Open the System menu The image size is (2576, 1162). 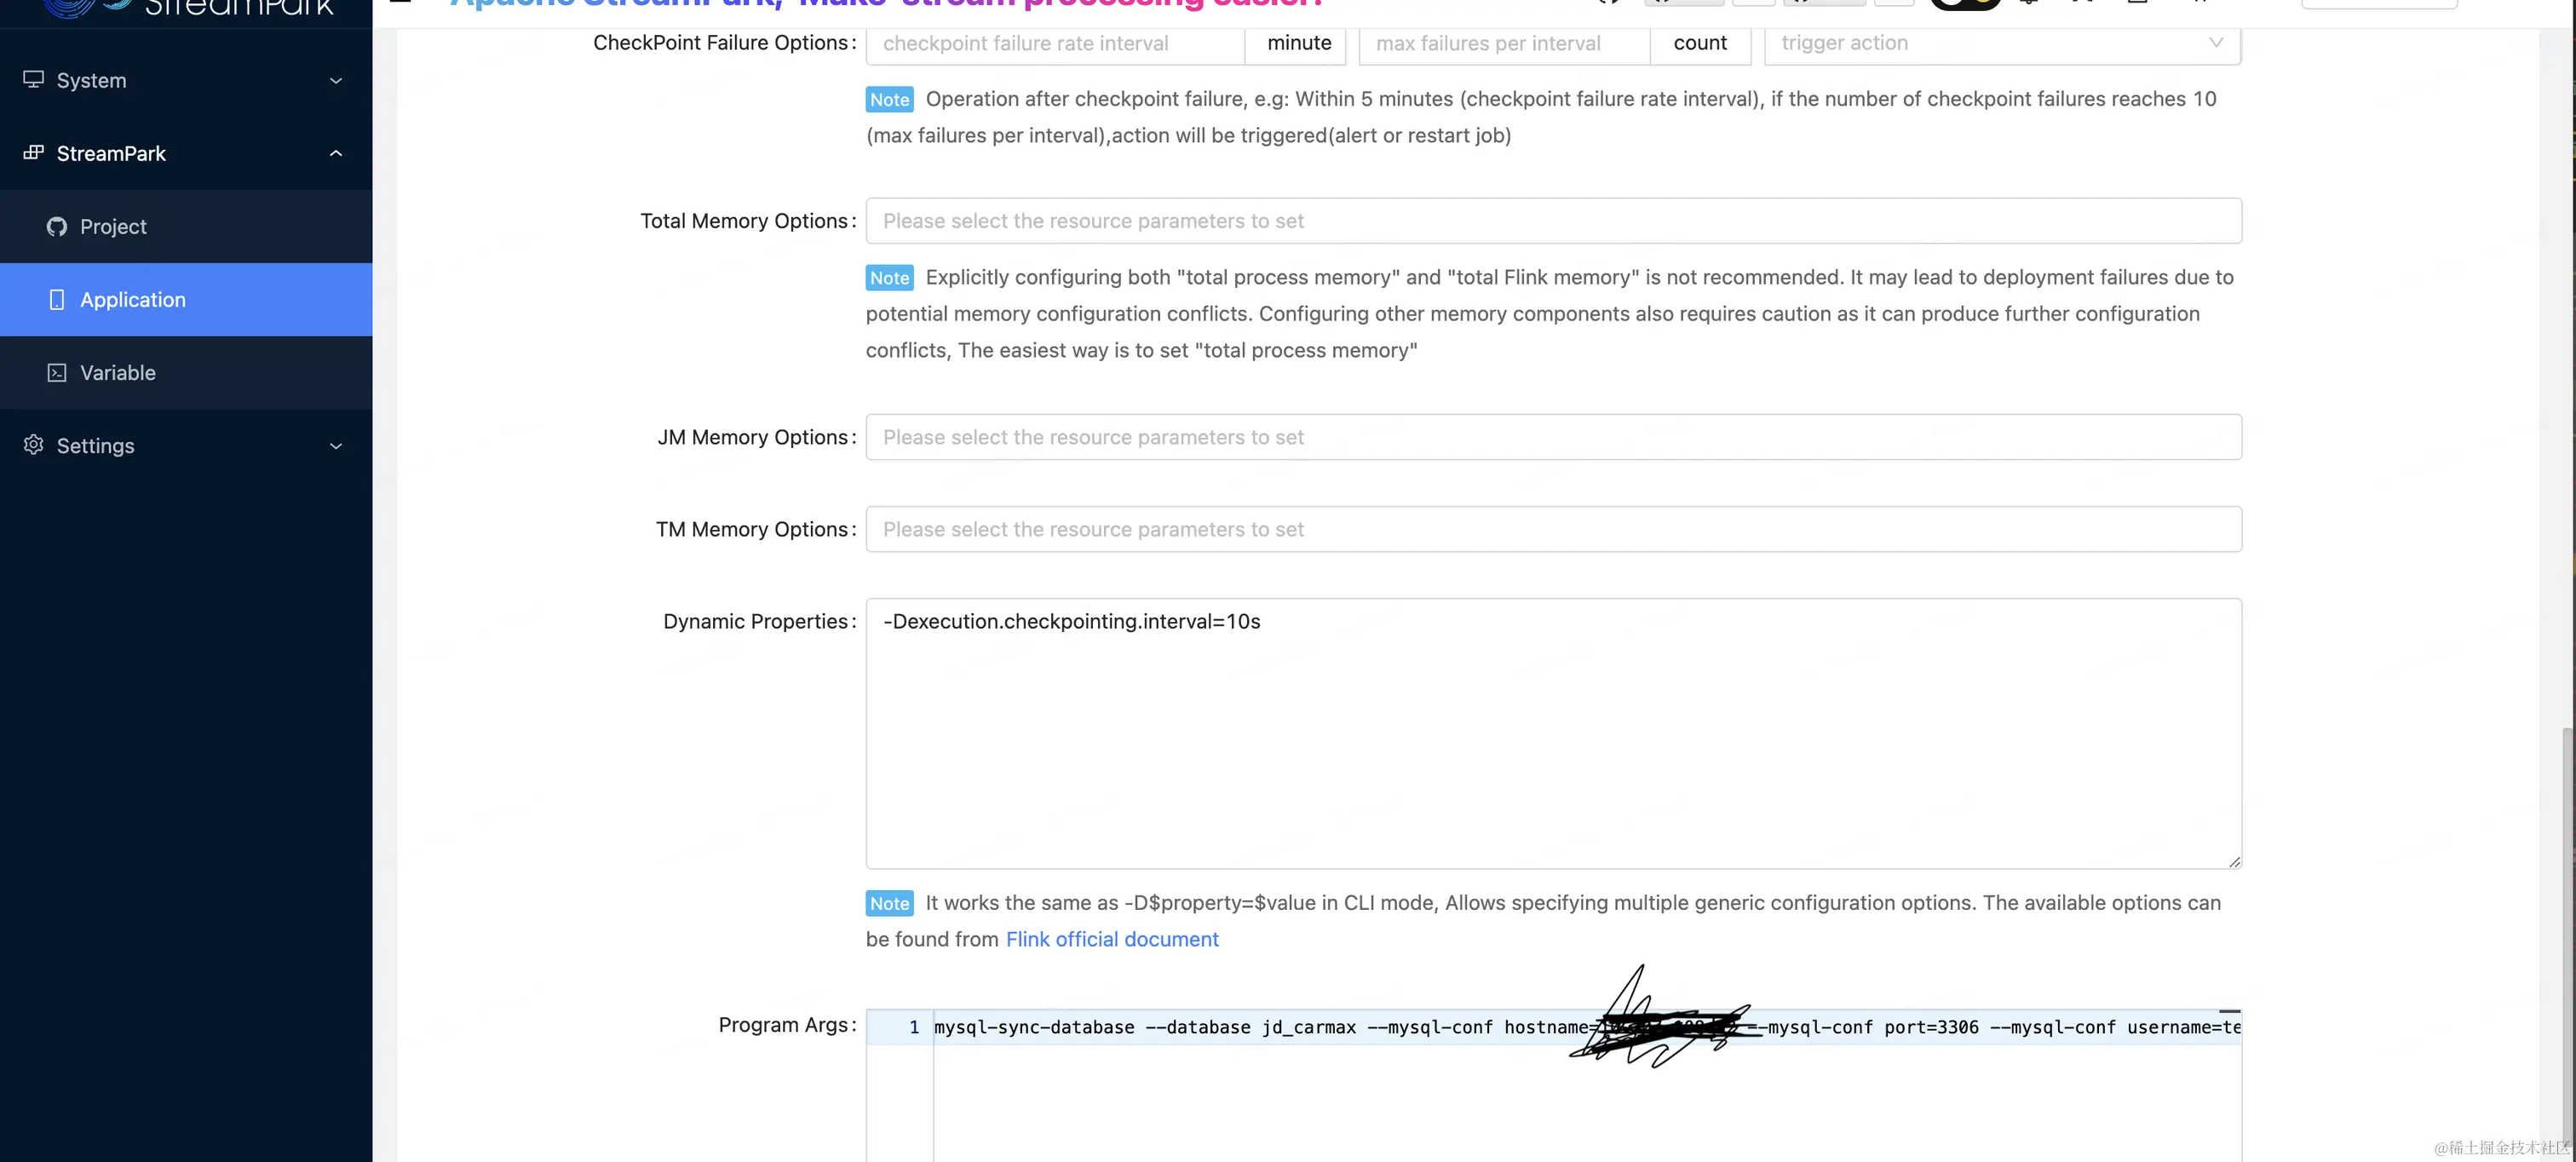186,80
